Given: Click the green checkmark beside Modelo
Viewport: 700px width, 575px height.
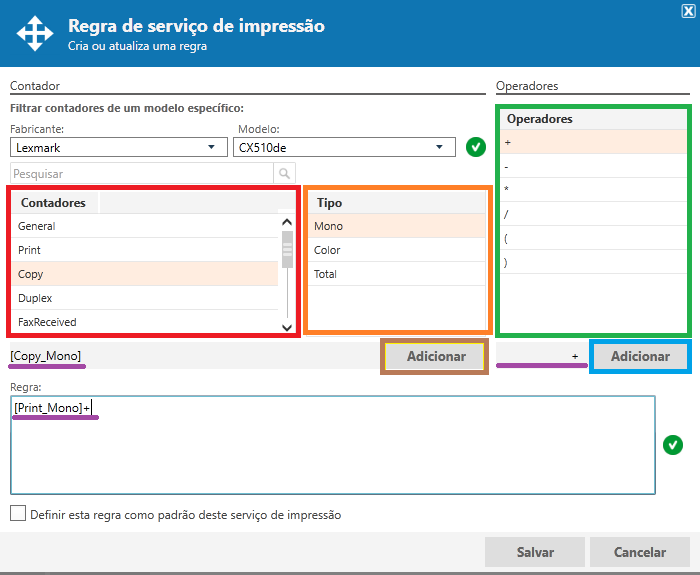Looking at the screenshot, I should tap(476, 147).
